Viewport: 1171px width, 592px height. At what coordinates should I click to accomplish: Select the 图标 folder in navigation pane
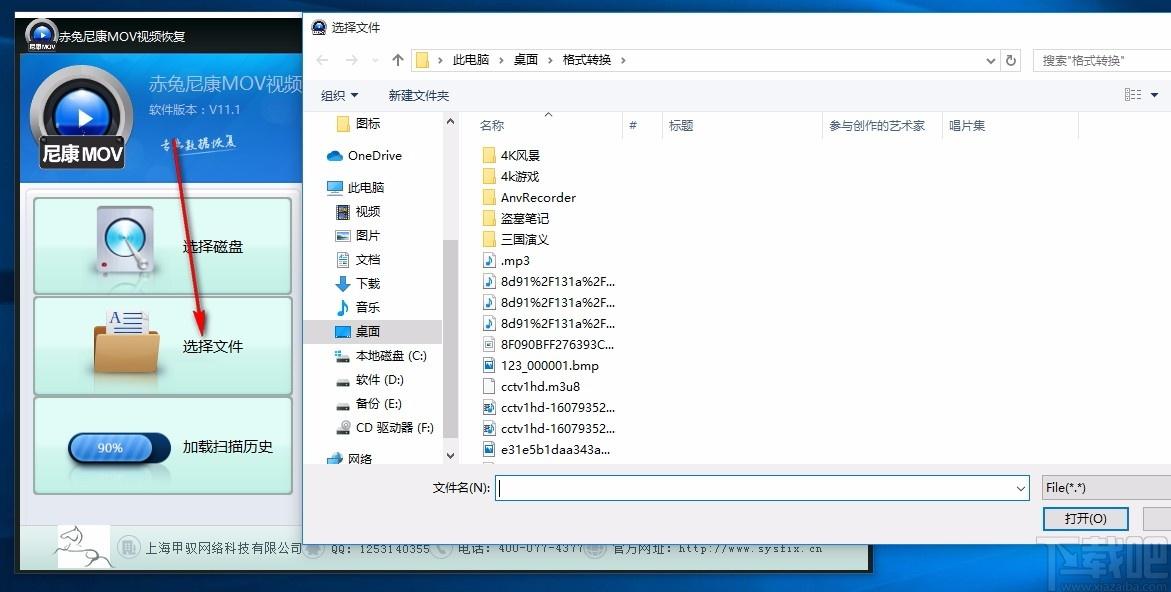(x=359, y=123)
